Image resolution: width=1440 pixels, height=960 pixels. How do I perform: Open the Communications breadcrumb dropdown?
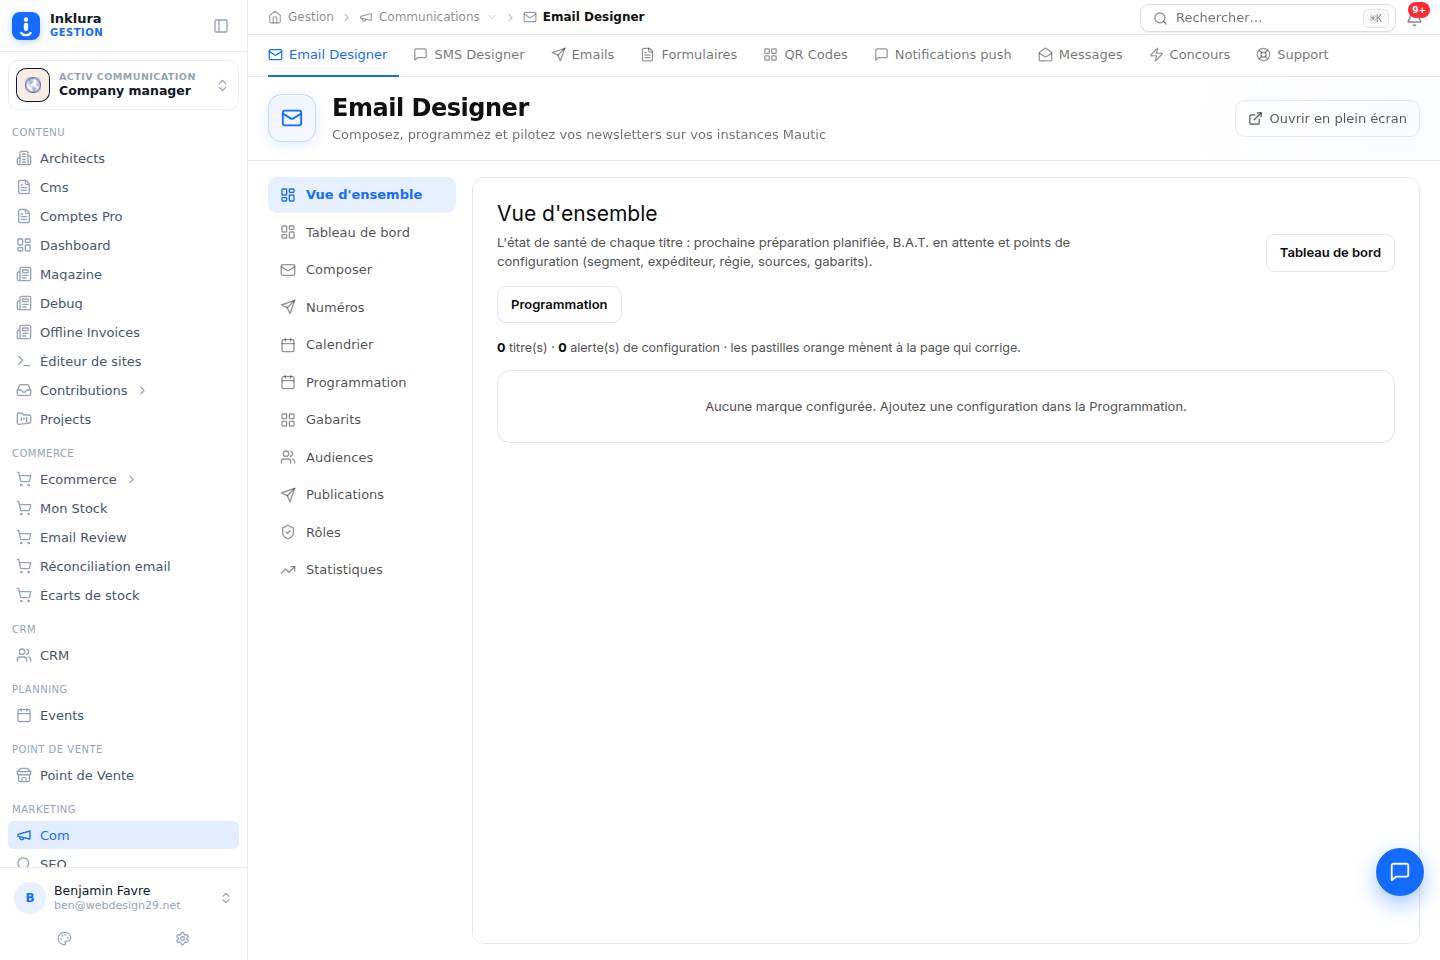[x=492, y=17]
